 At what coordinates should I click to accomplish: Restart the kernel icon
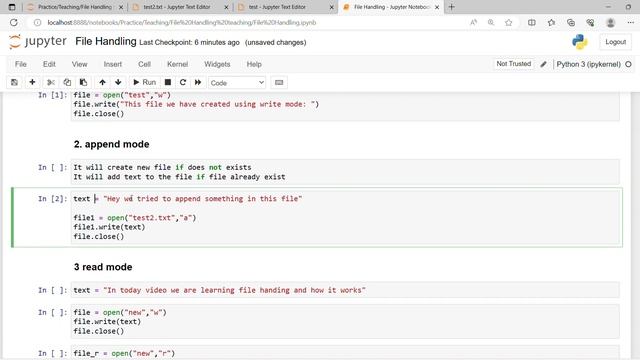pos(183,82)
